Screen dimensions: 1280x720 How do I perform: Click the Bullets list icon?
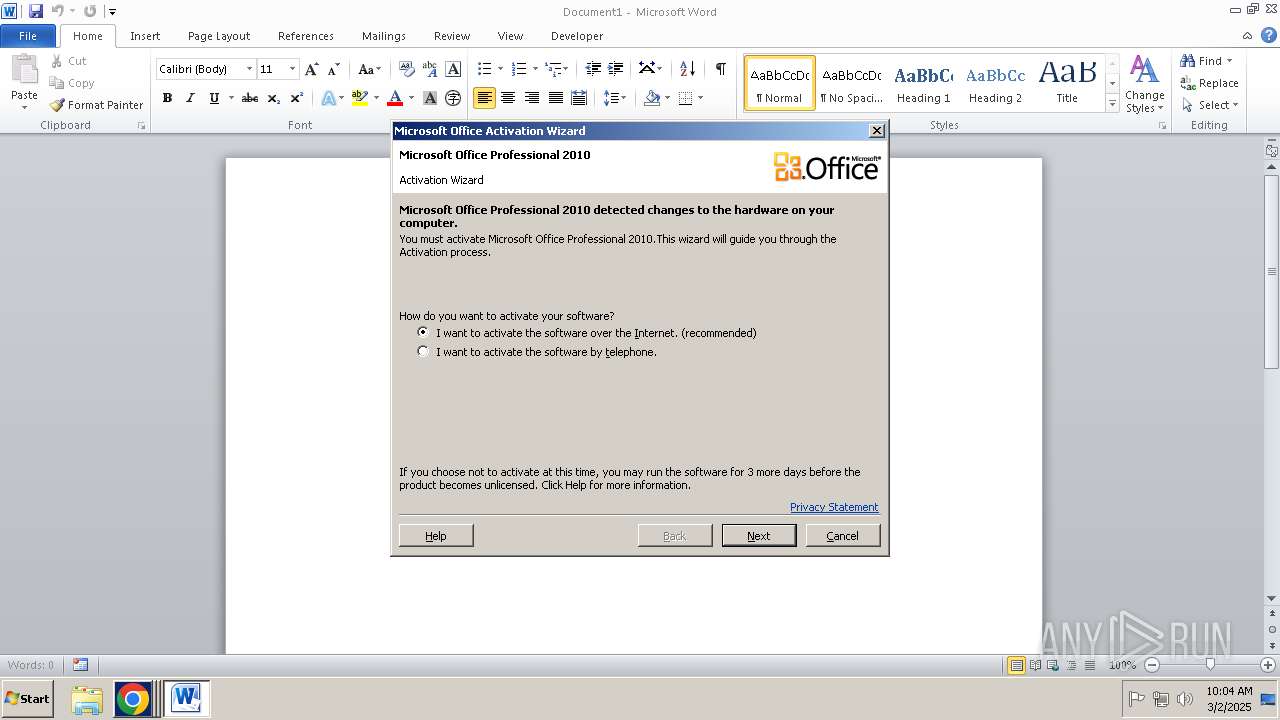tap(484, 69)
